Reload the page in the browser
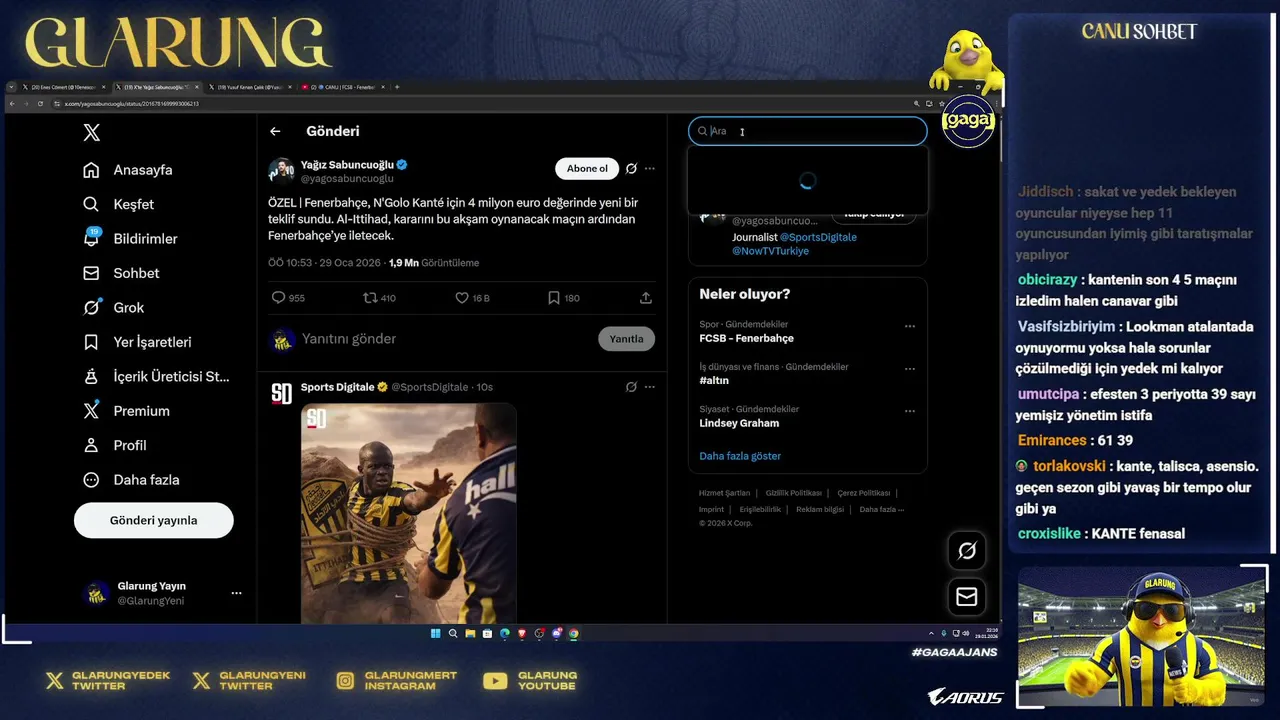 point(40,104)
